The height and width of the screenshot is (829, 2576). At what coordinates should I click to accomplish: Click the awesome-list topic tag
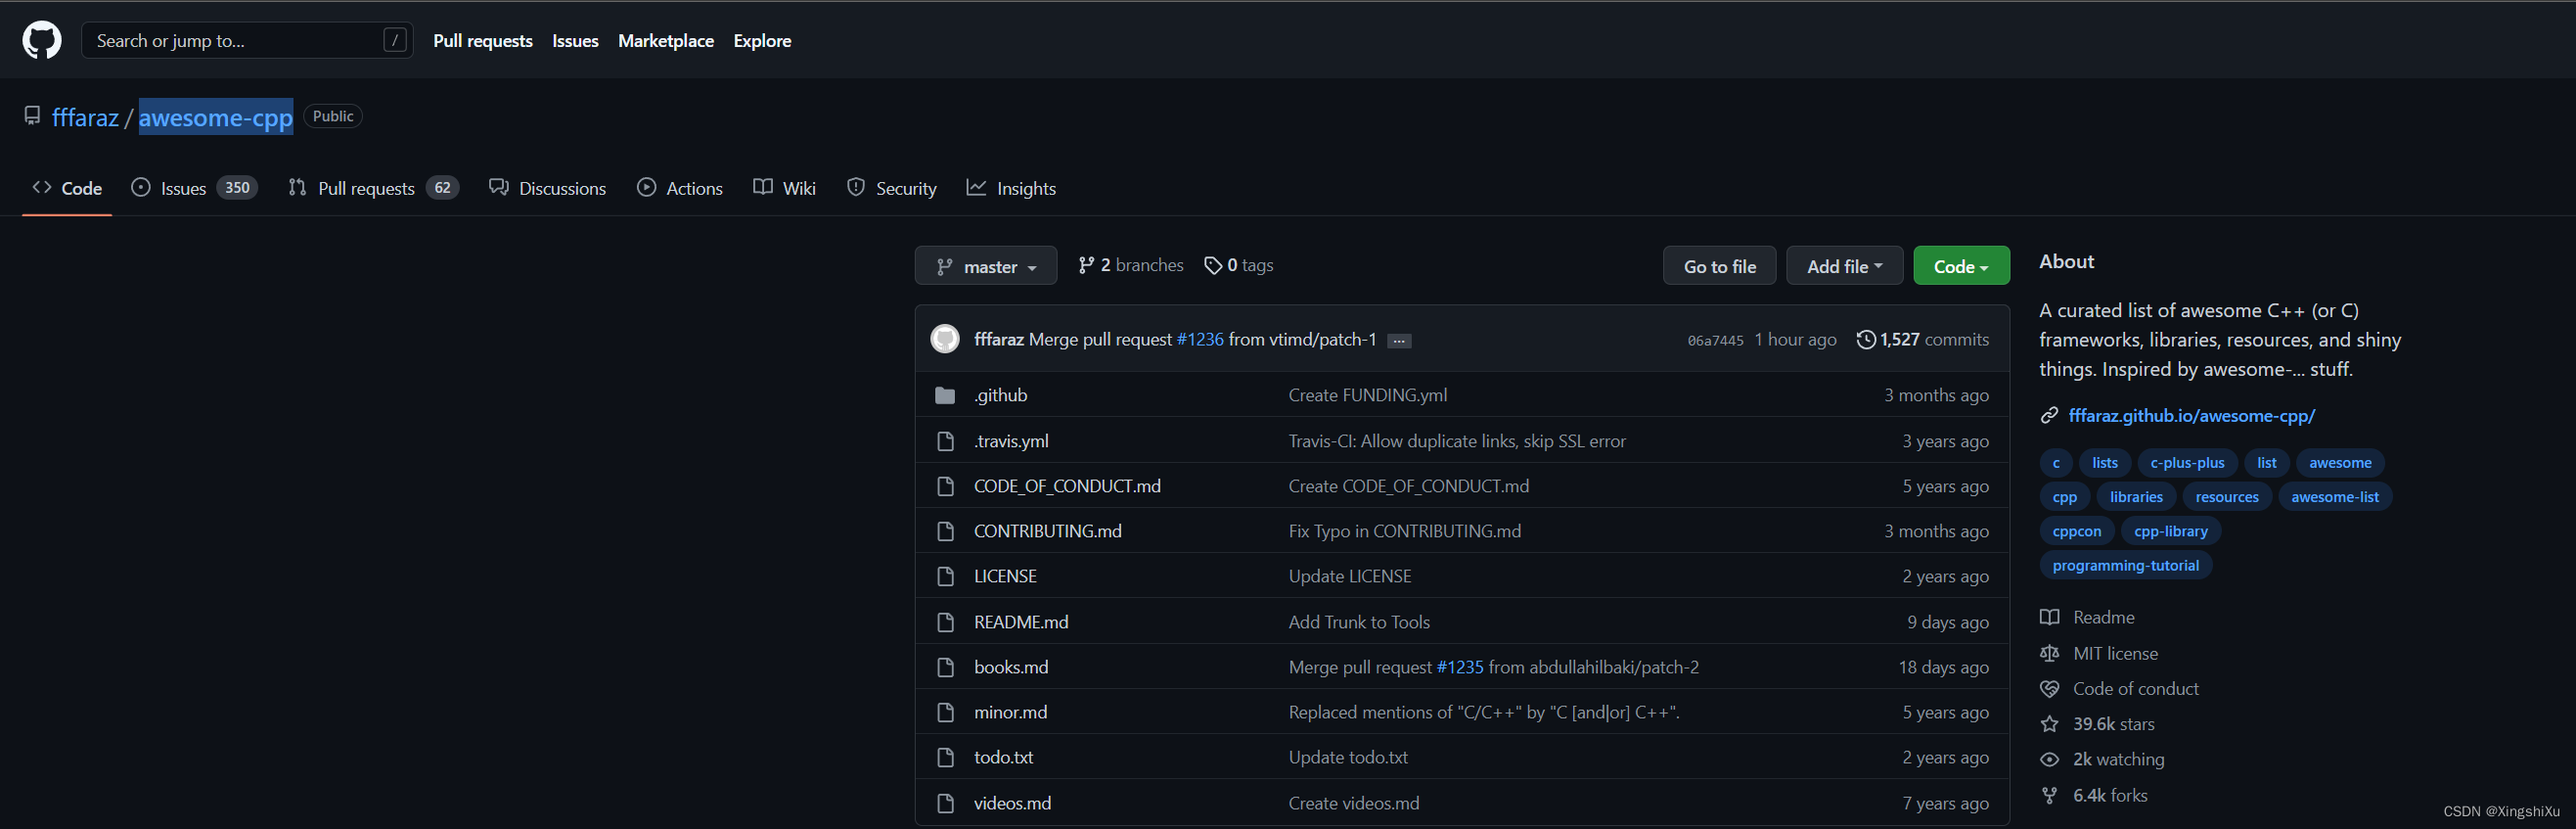(2334, 497)
